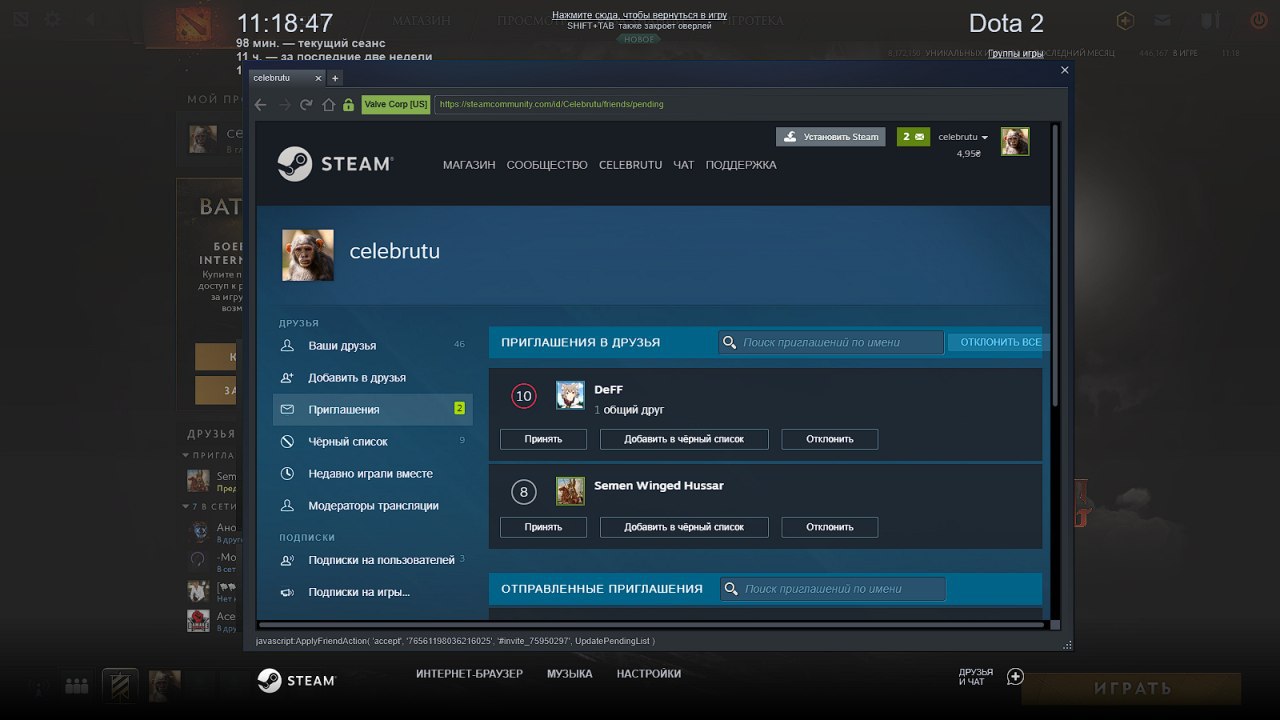Click DeFF's level 10 badge
Screen dimensions: 1280x720
coord(524,396)
